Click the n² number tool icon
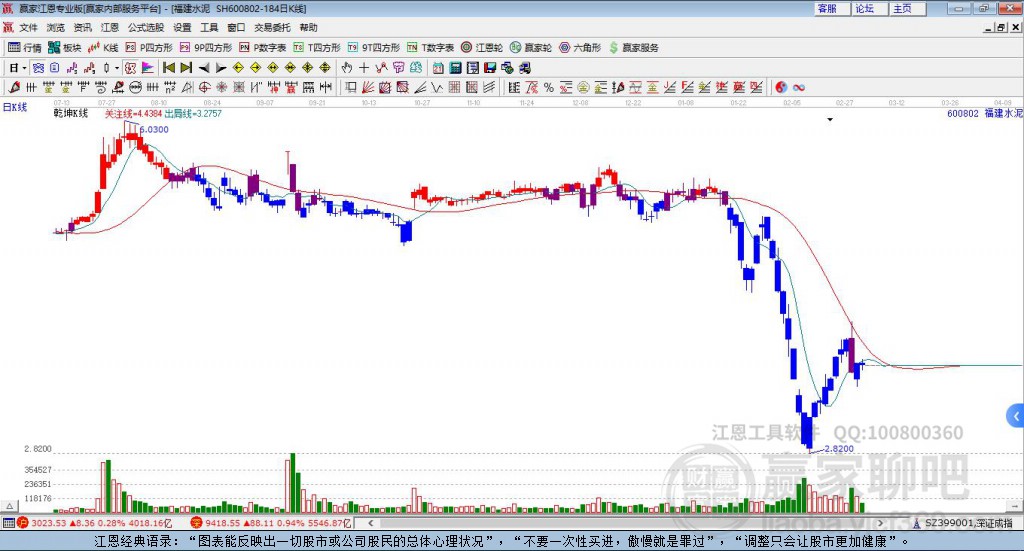Viewport: 1024px width, 551px height. [170, 87]
